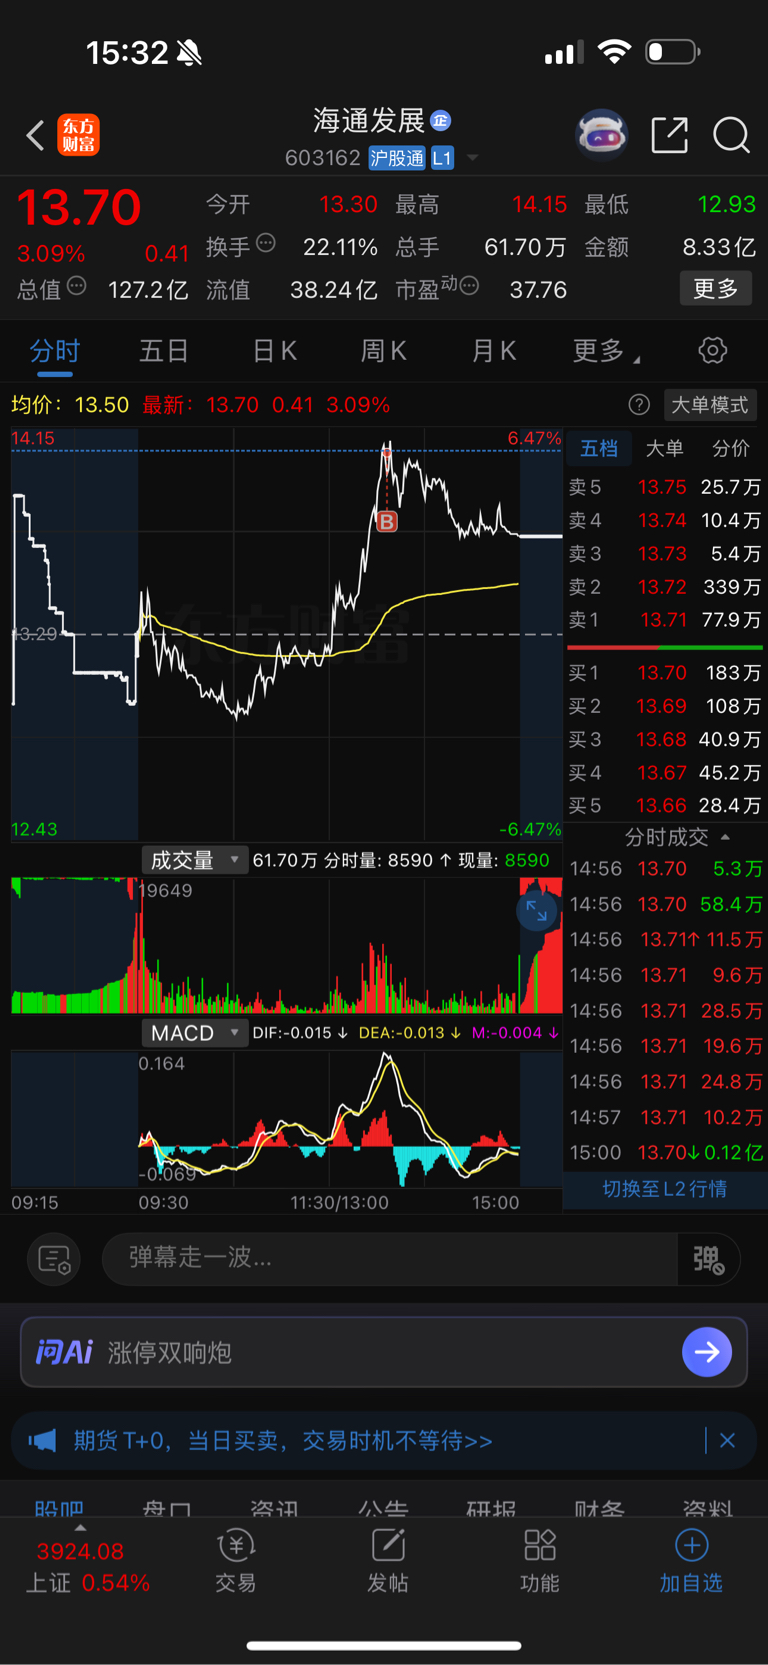Viewport: 768px width, 1665px height.
Task: Select the 五档 tab
Action: point(599,449)
